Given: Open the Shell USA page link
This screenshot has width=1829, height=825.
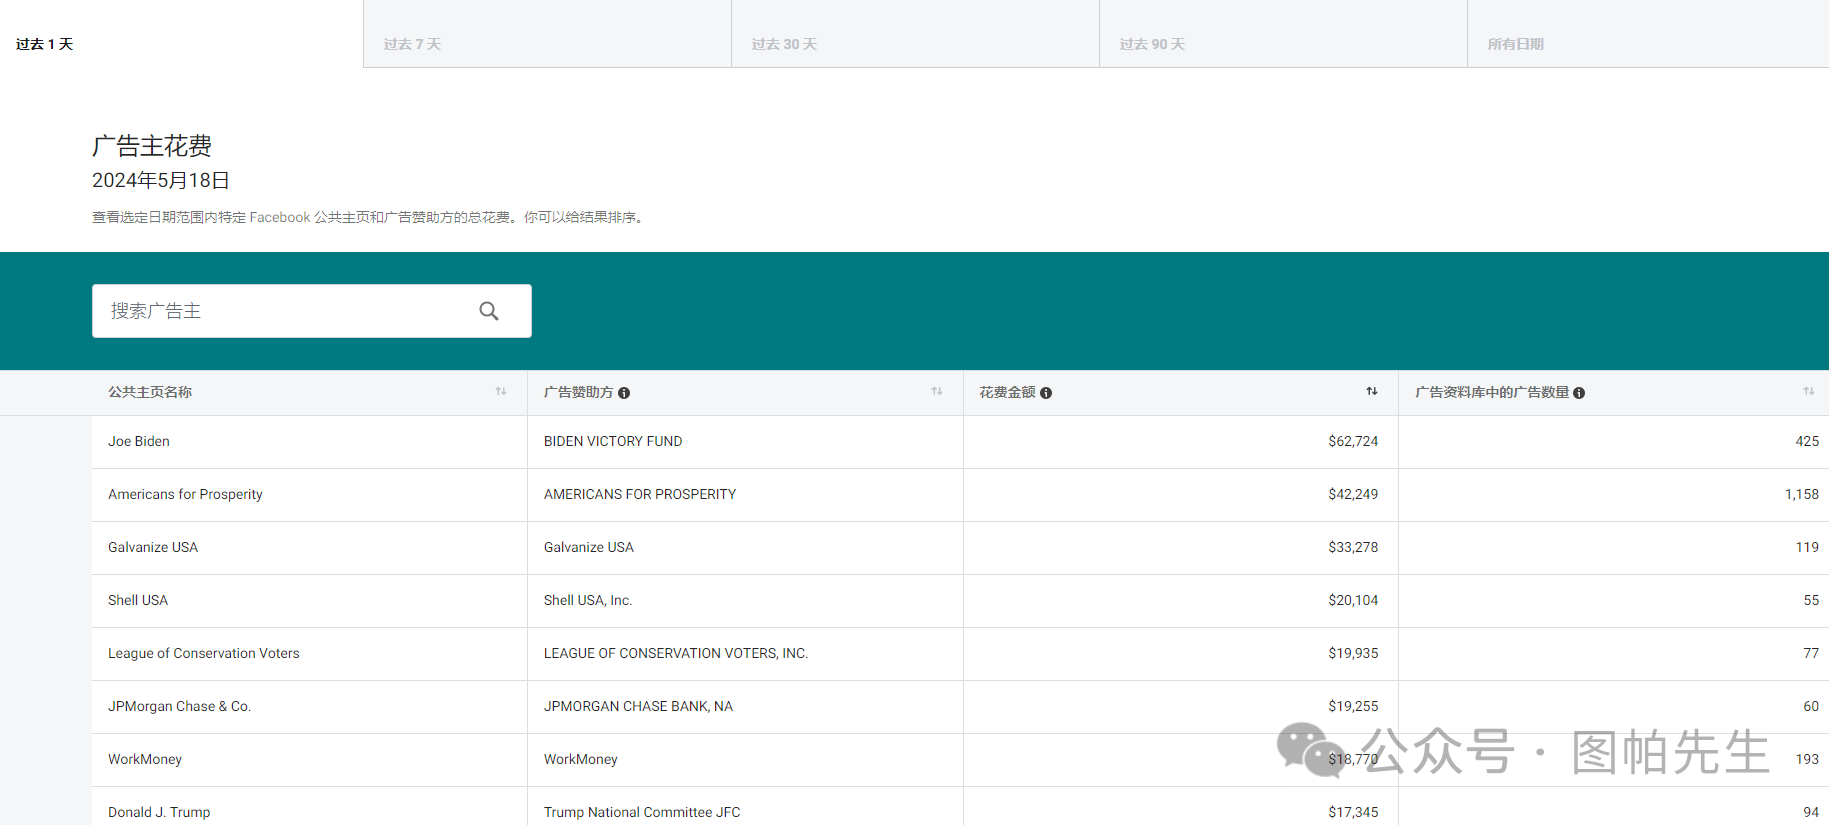Looking at the screenshot, I should (x=138, y=600).
